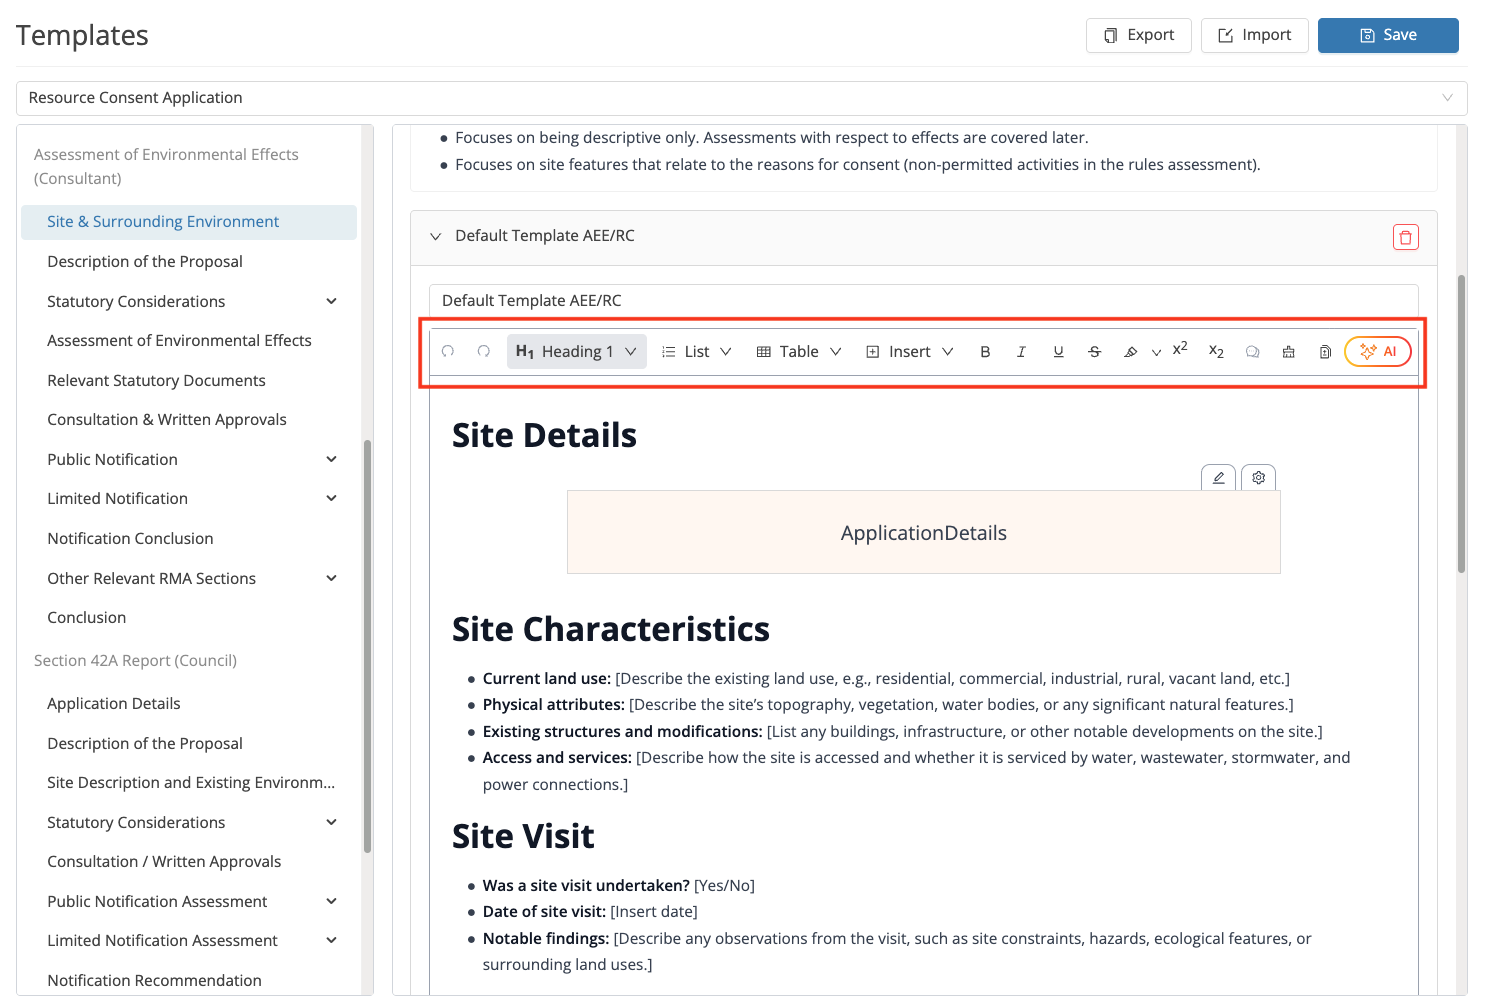The image size is (1486, 1008).
Task: Open Assessment of Environmental Effects item
Action: point(179,341)
